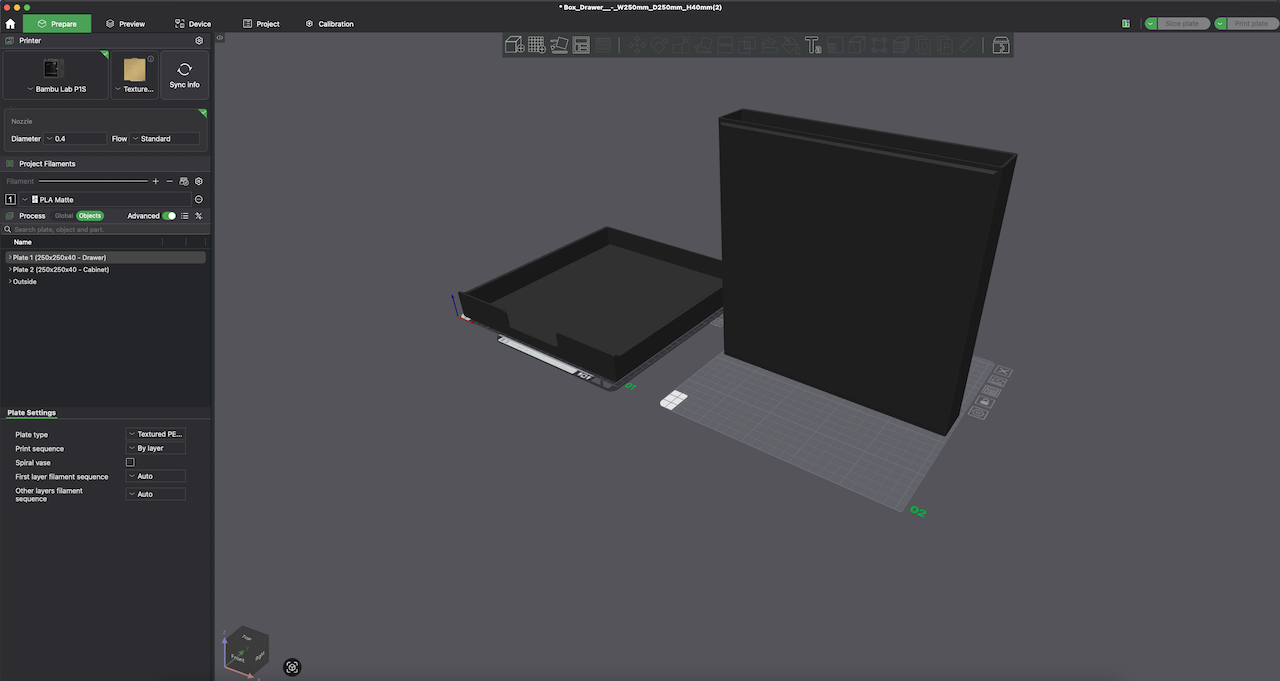
Task: Click the PLA Matte edit circle icon
Action: point(199,200)
